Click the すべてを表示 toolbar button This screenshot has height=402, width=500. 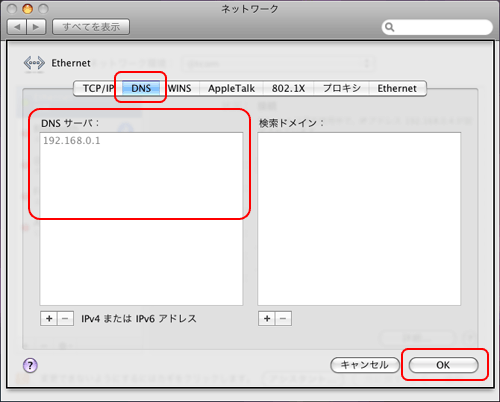pyautogui.click(x=91, y=27)
